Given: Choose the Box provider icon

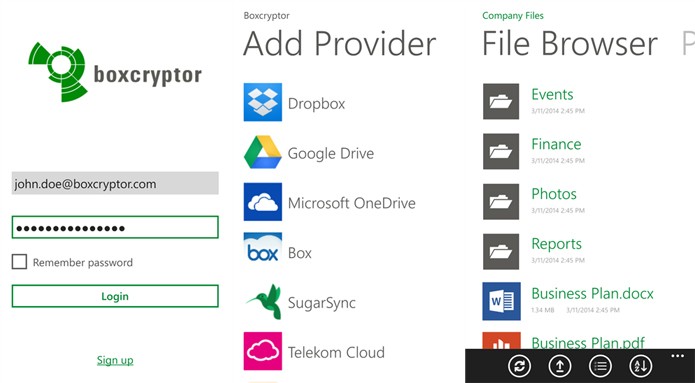Looking at the screenshot, I should (x=262, y=251).
